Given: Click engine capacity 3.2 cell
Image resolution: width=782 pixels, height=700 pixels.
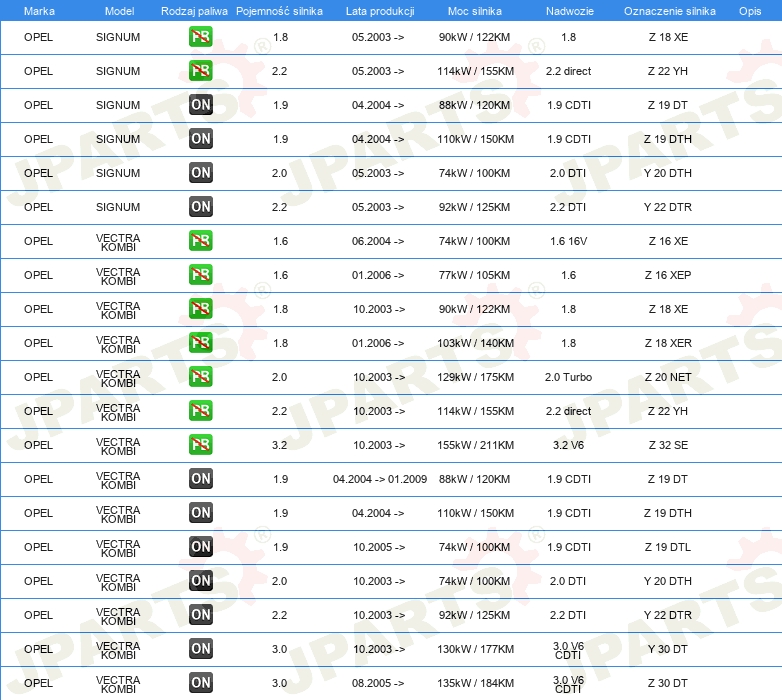Looking at the screenshot, I should pos(279,445).
